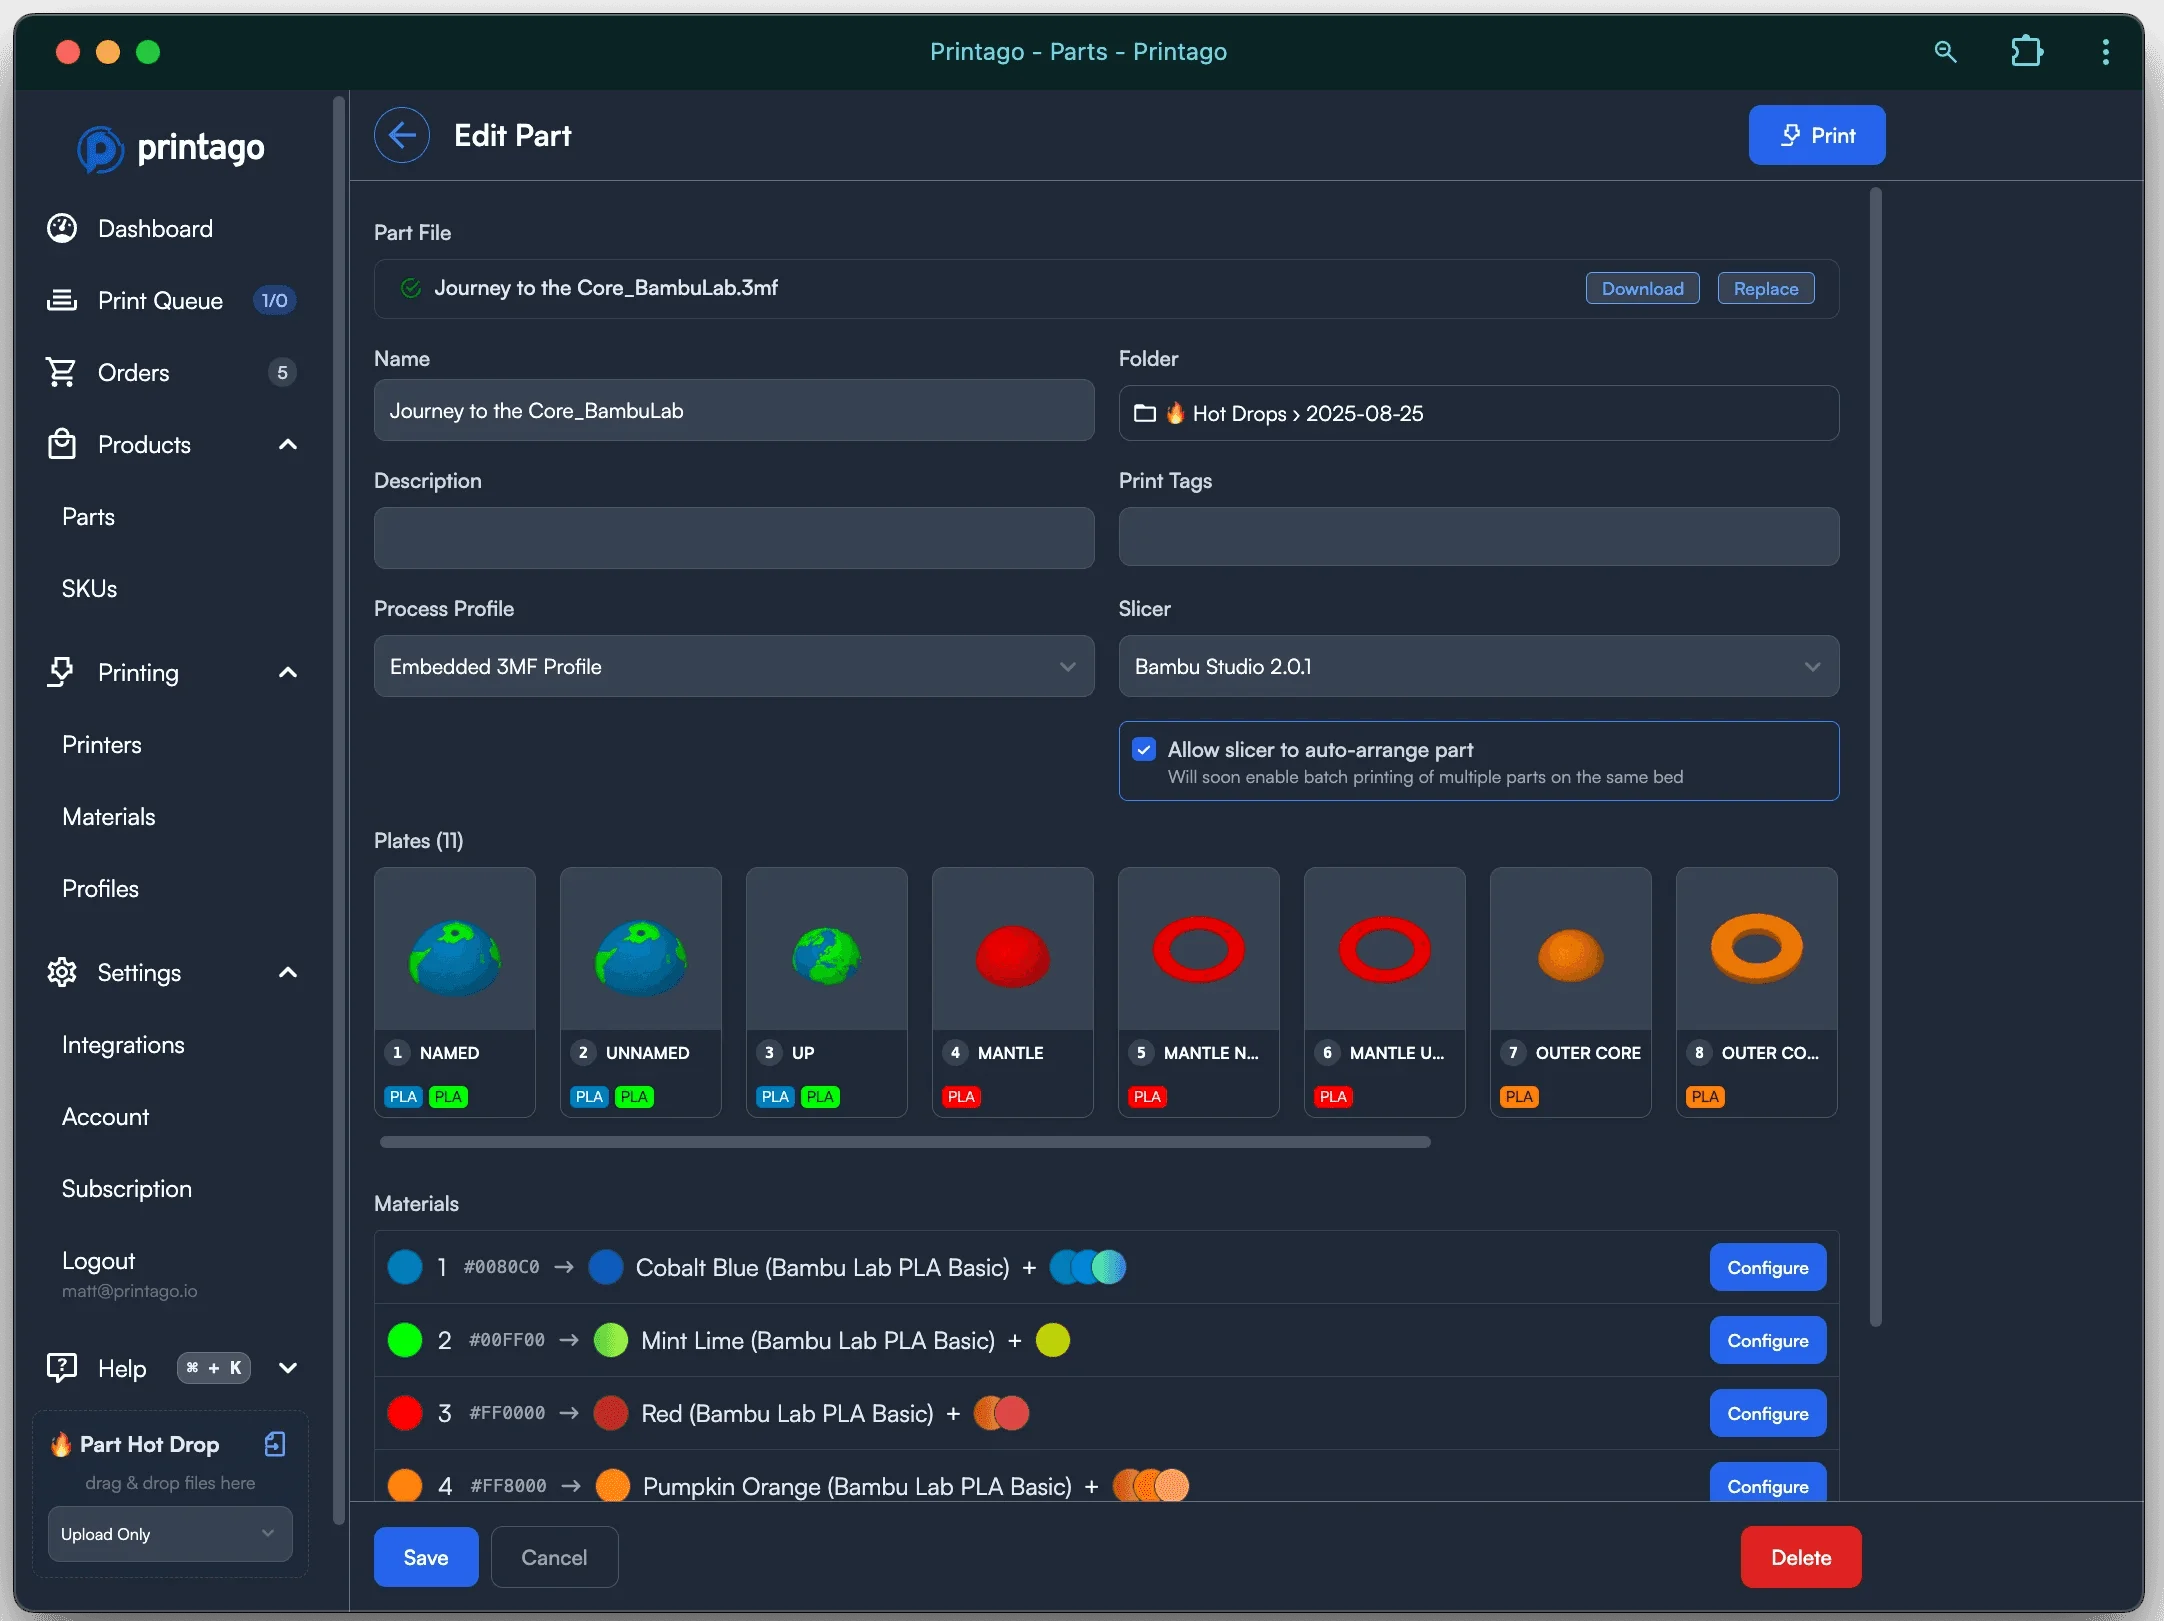Expand the Upload Only dropdown
This screenshot has height=1621, width=2164.
pyautogui.click(x=168, y=1533)
